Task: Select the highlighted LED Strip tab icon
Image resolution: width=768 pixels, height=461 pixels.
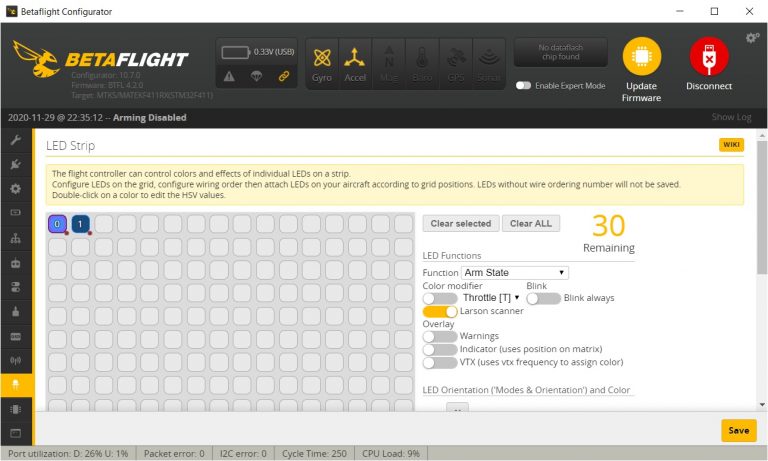Action: point(16,385)
